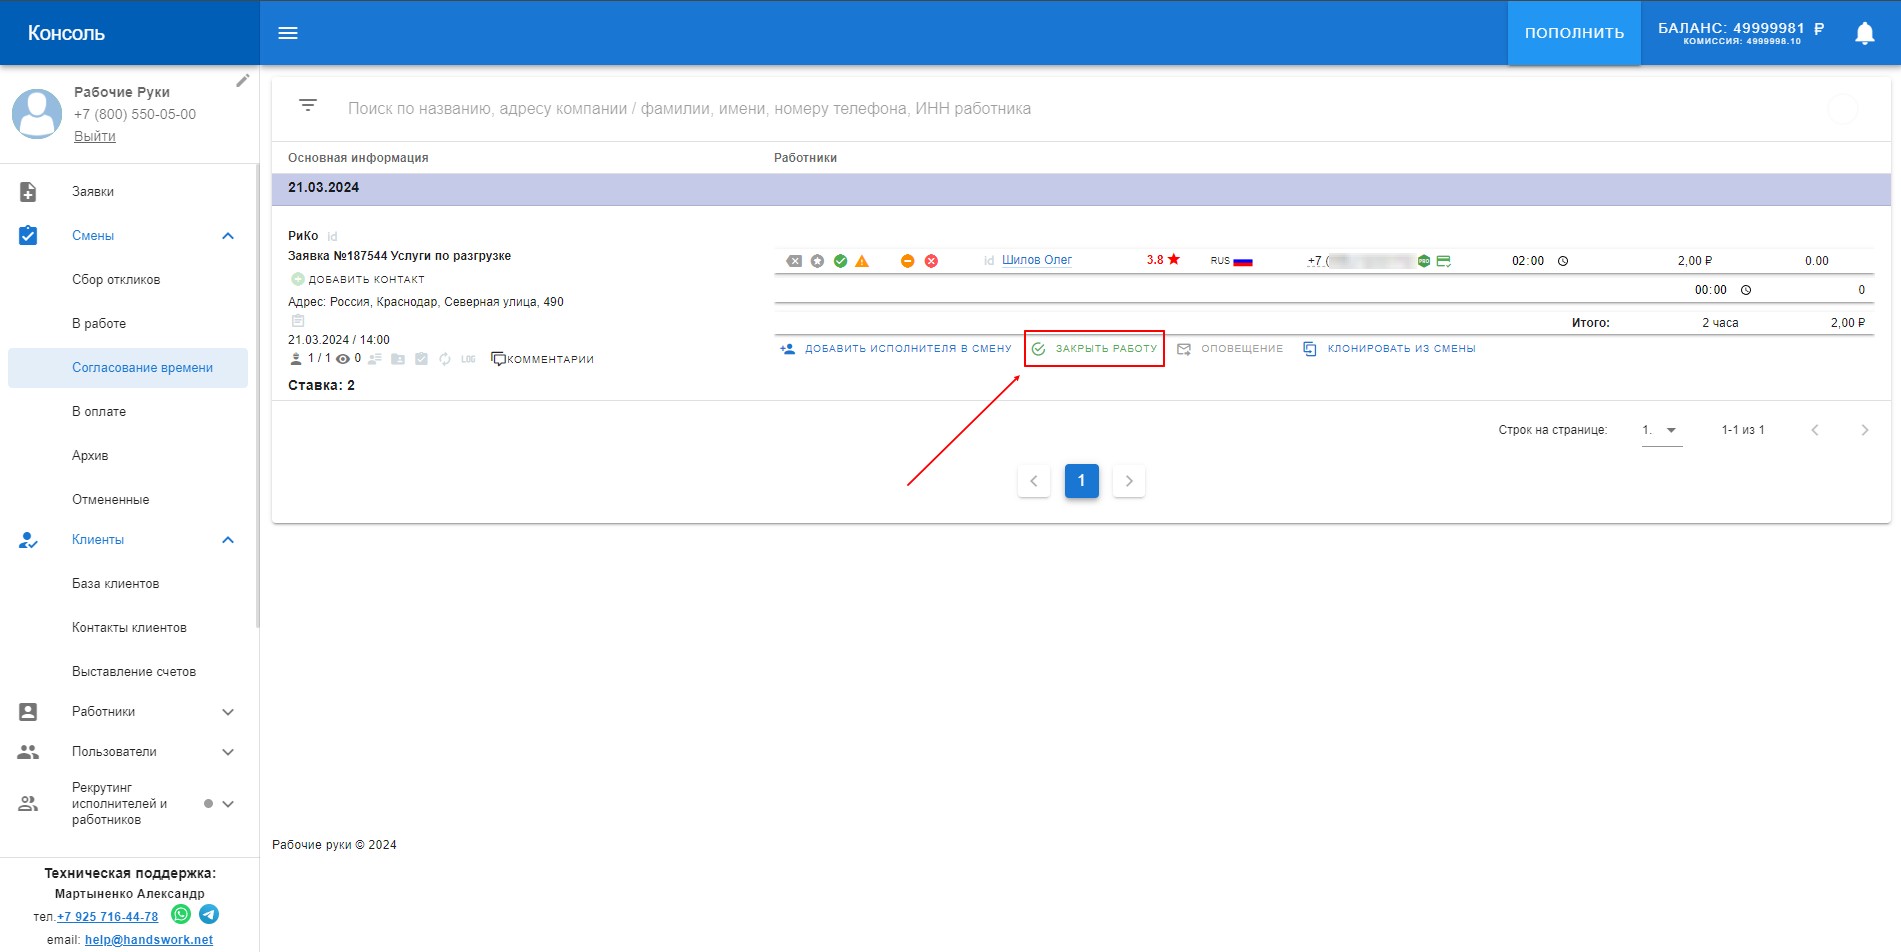This screenshot has height=952, width=1901.
Task: Click the red cross circle in Шилов Олег row
Action: 931,261
